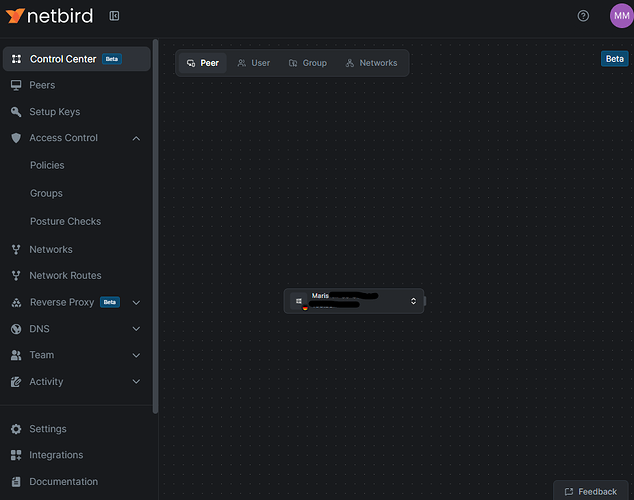
Task: Click the Windows OS icon on peer node
Action: [299, 301]
